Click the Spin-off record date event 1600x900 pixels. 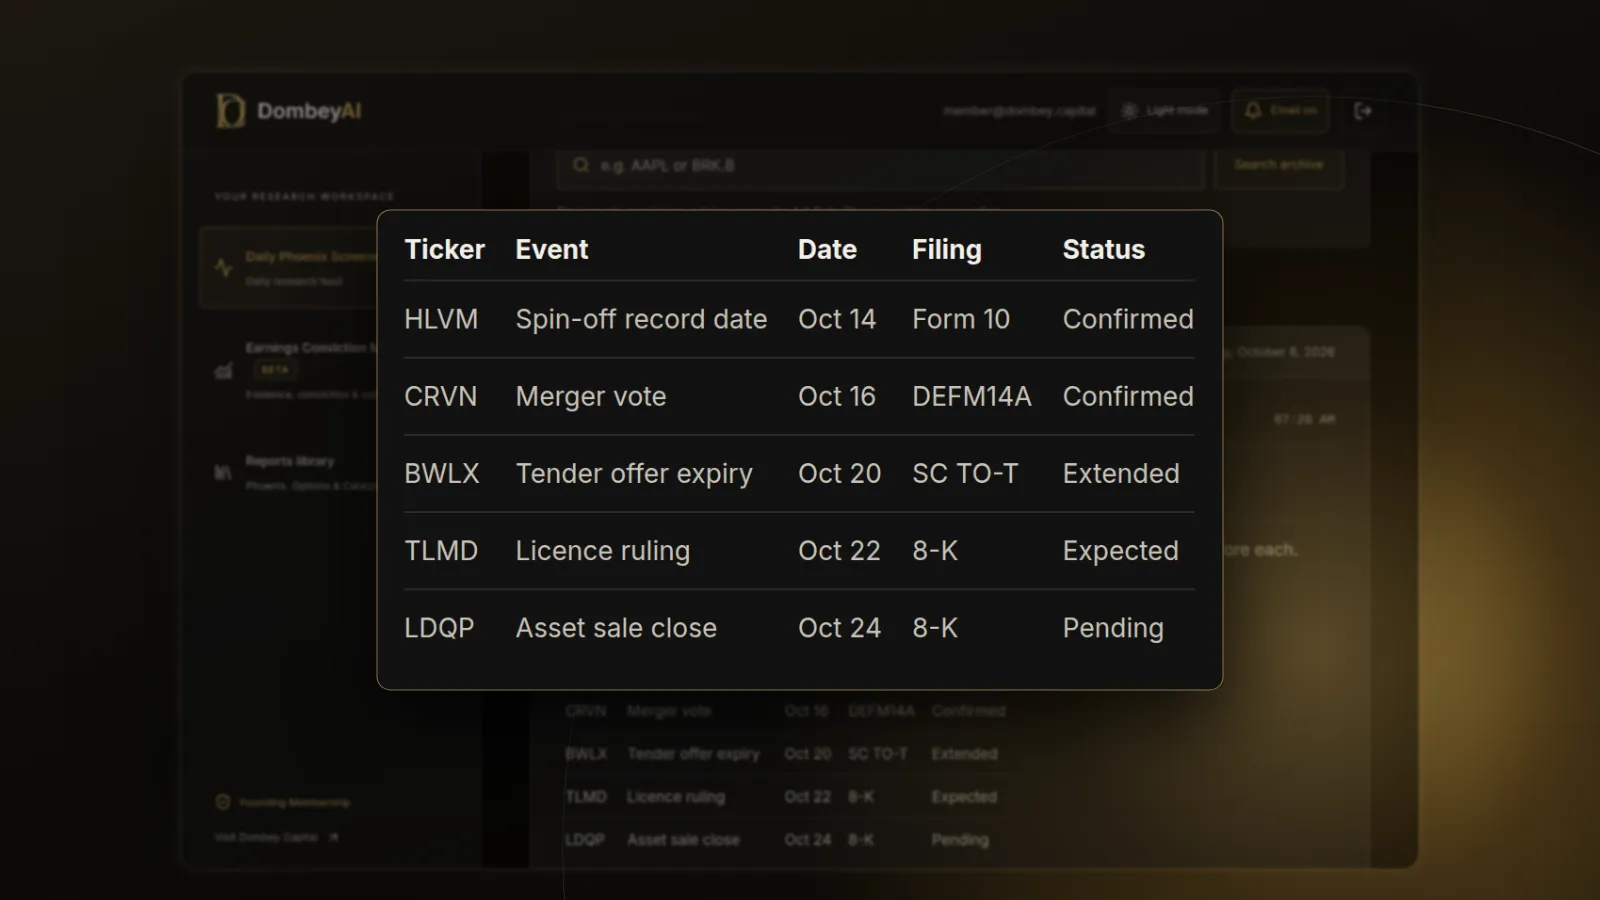point(641,320)
